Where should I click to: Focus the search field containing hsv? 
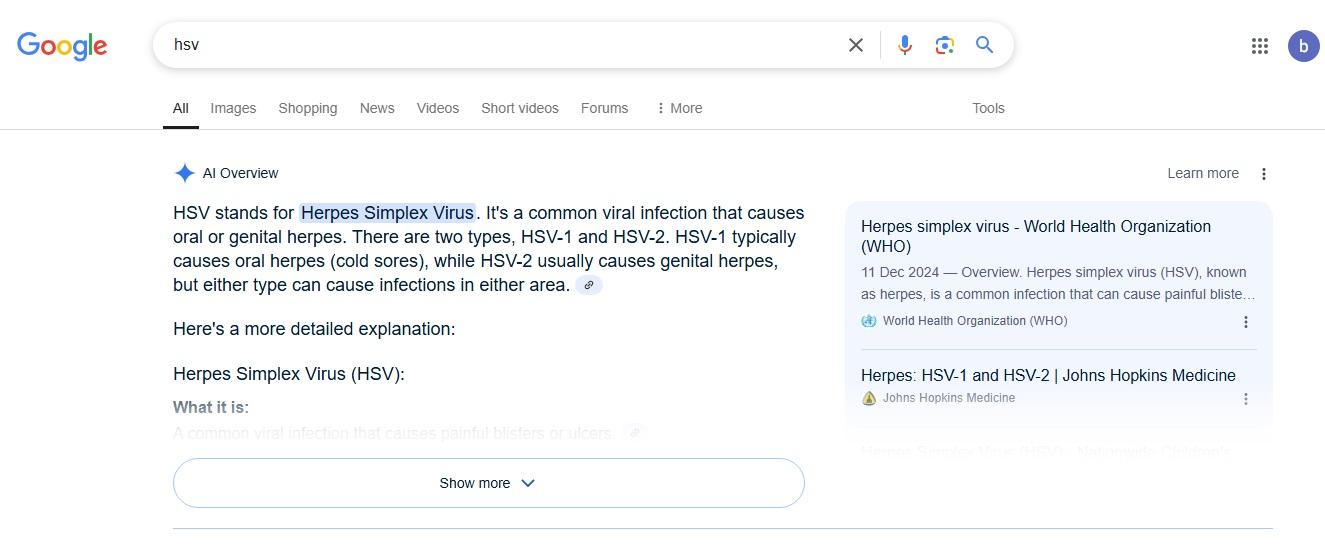(x=500, y=45)
